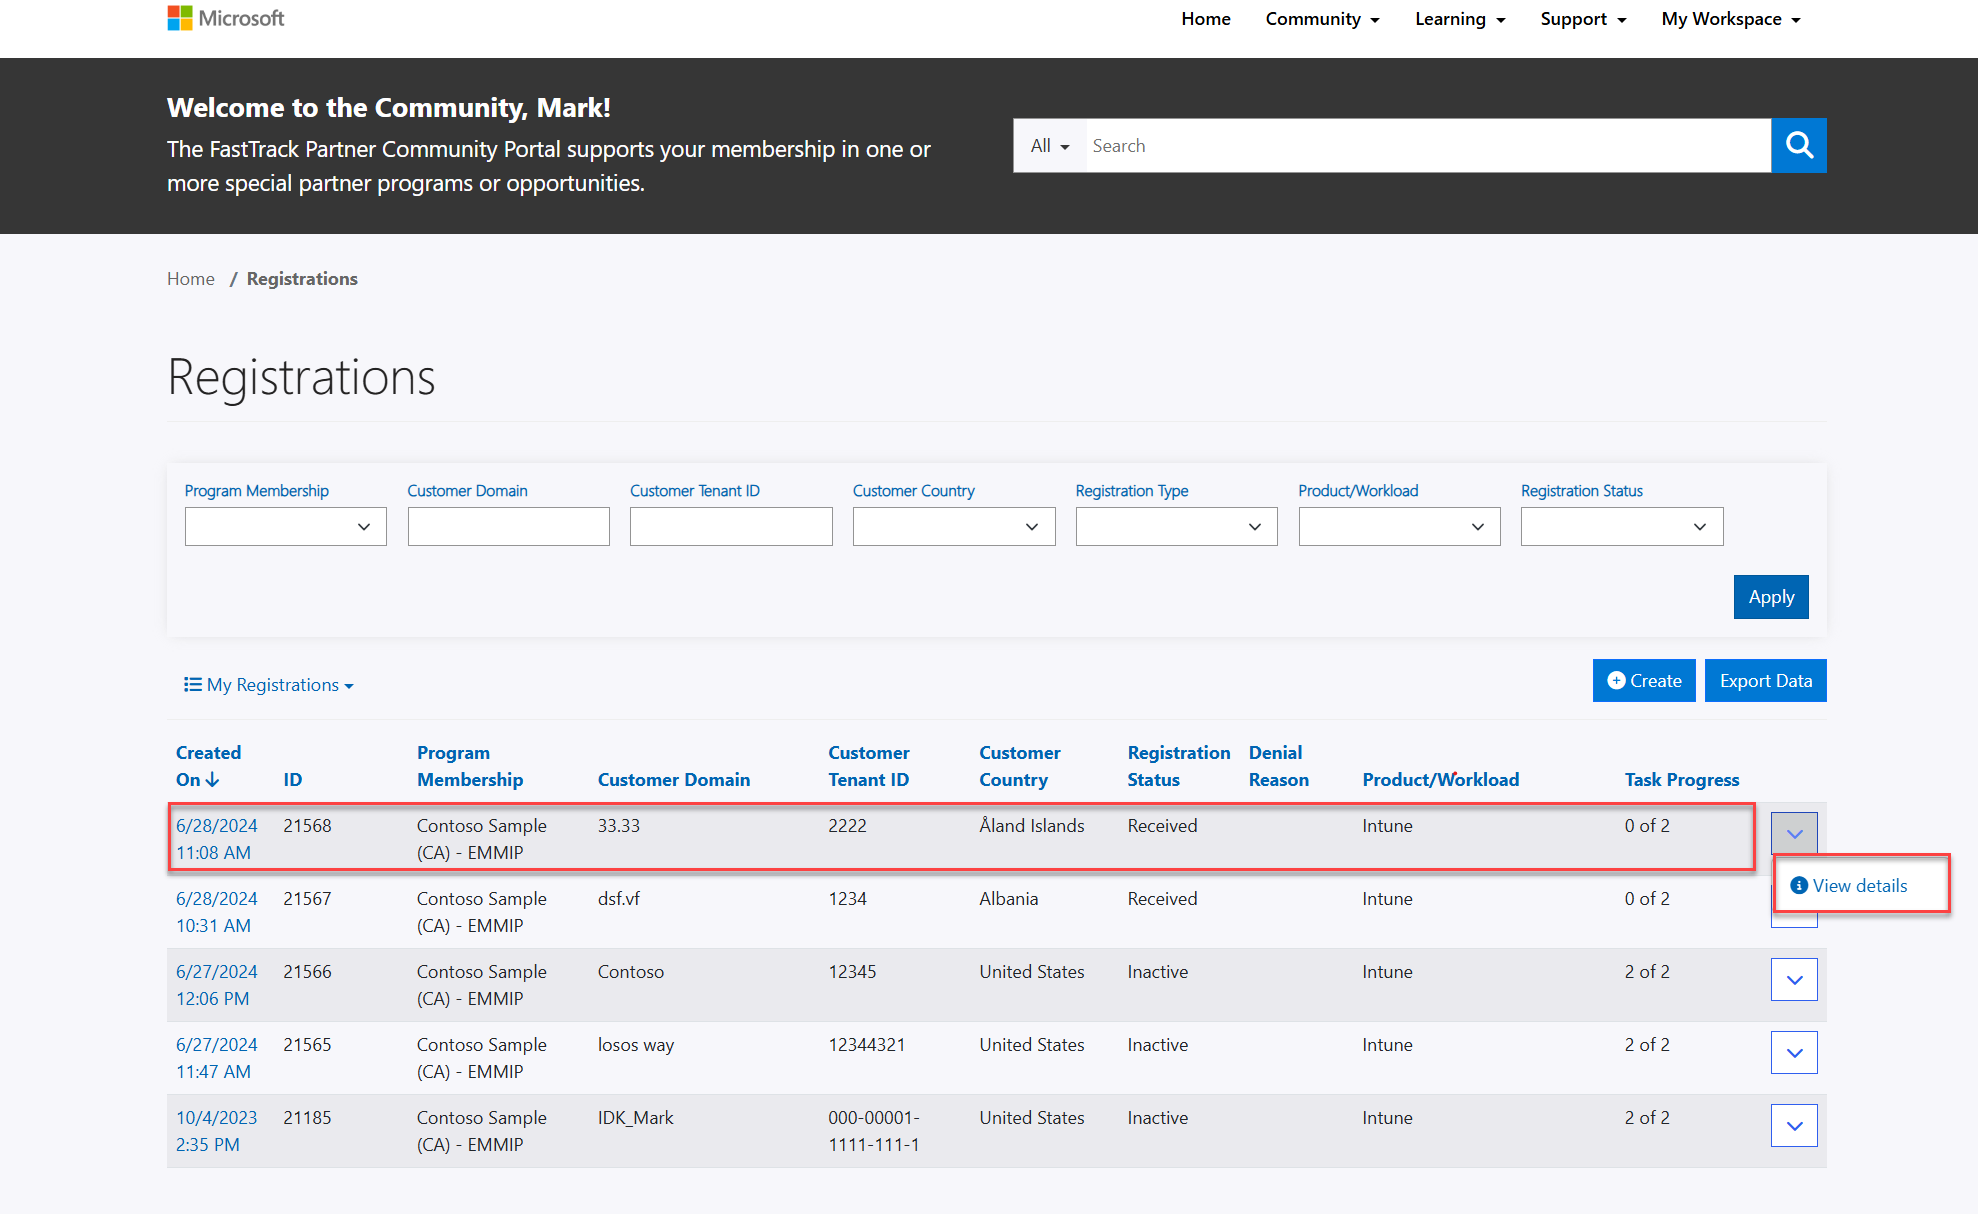Screen dimensions: 1978x1214
Task: Click the 'IDK_Mark' domain cell
Action: pyautogui.click(x=636, y=1118)
